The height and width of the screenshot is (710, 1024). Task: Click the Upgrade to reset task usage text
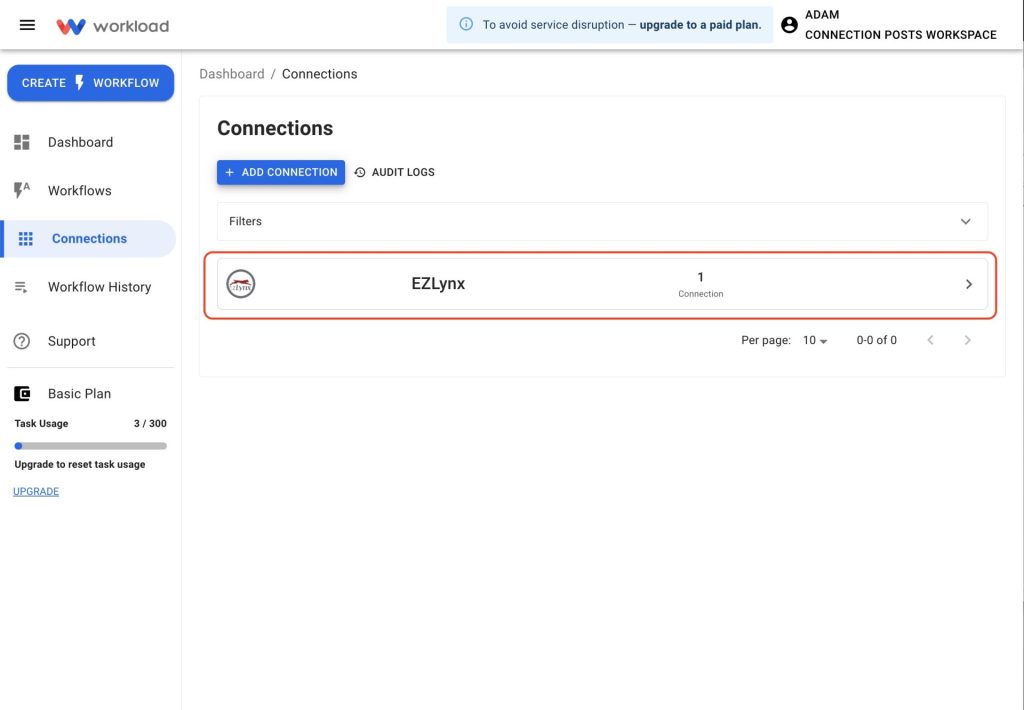click(80, 464)
